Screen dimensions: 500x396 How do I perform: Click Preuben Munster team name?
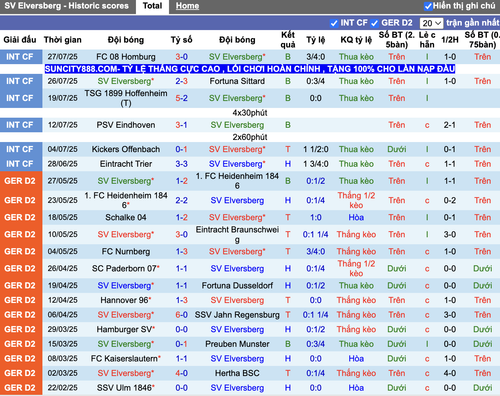coord(237,344)
